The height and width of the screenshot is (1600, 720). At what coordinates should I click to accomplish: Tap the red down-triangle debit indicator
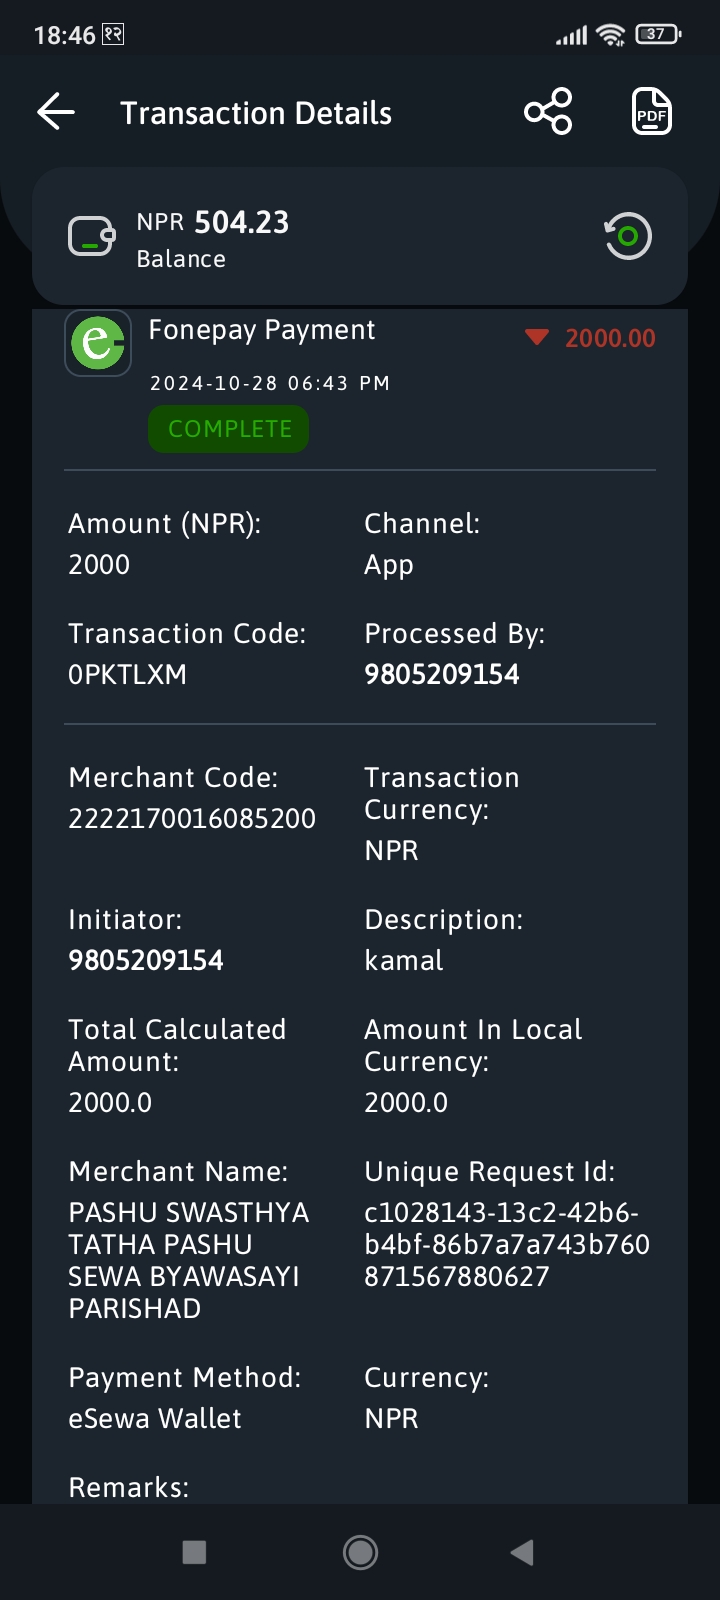(x=537, y=337)
